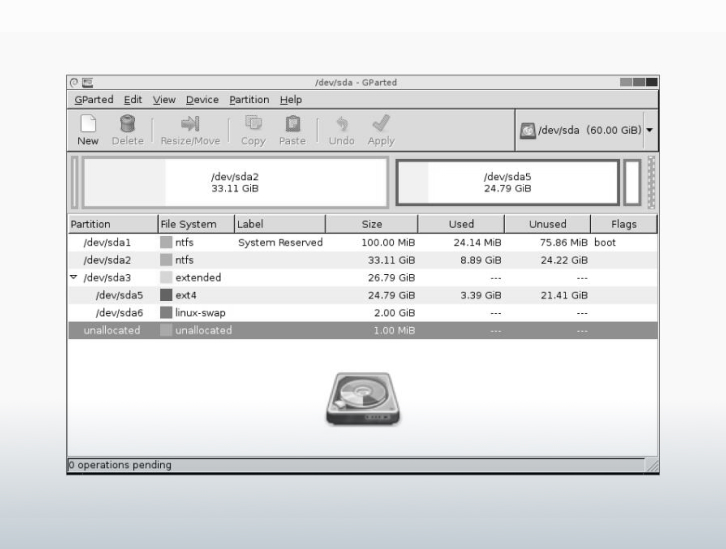
Task: Click the 24.22 GiB unused value
Action: point(564,260)
